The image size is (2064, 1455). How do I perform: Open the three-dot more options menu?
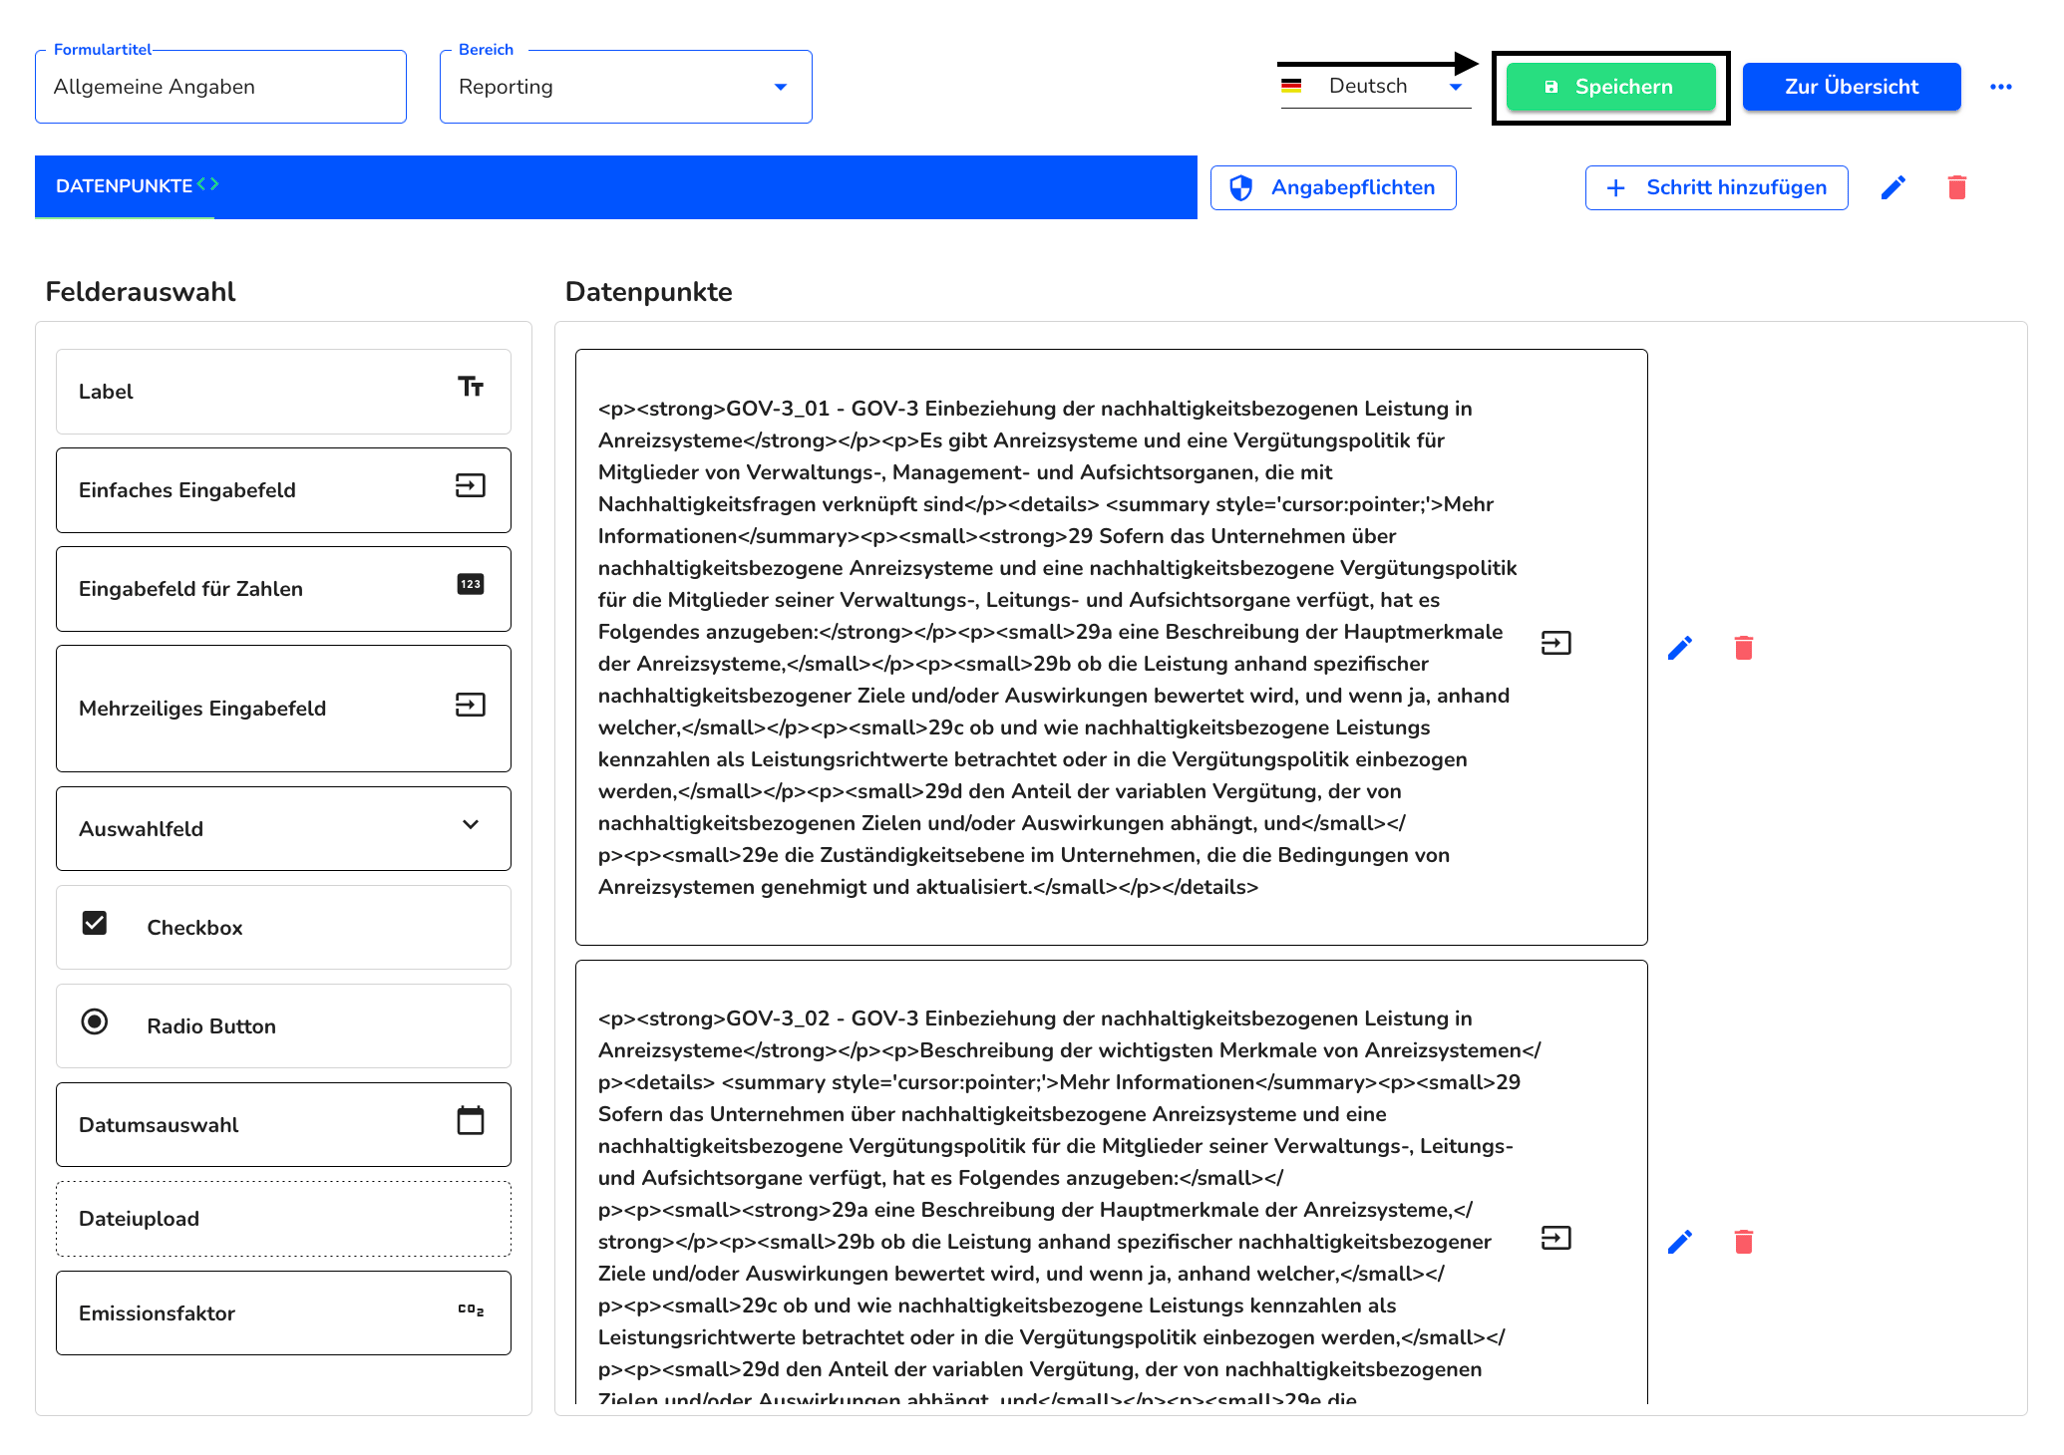click(x=2000, y=87)
